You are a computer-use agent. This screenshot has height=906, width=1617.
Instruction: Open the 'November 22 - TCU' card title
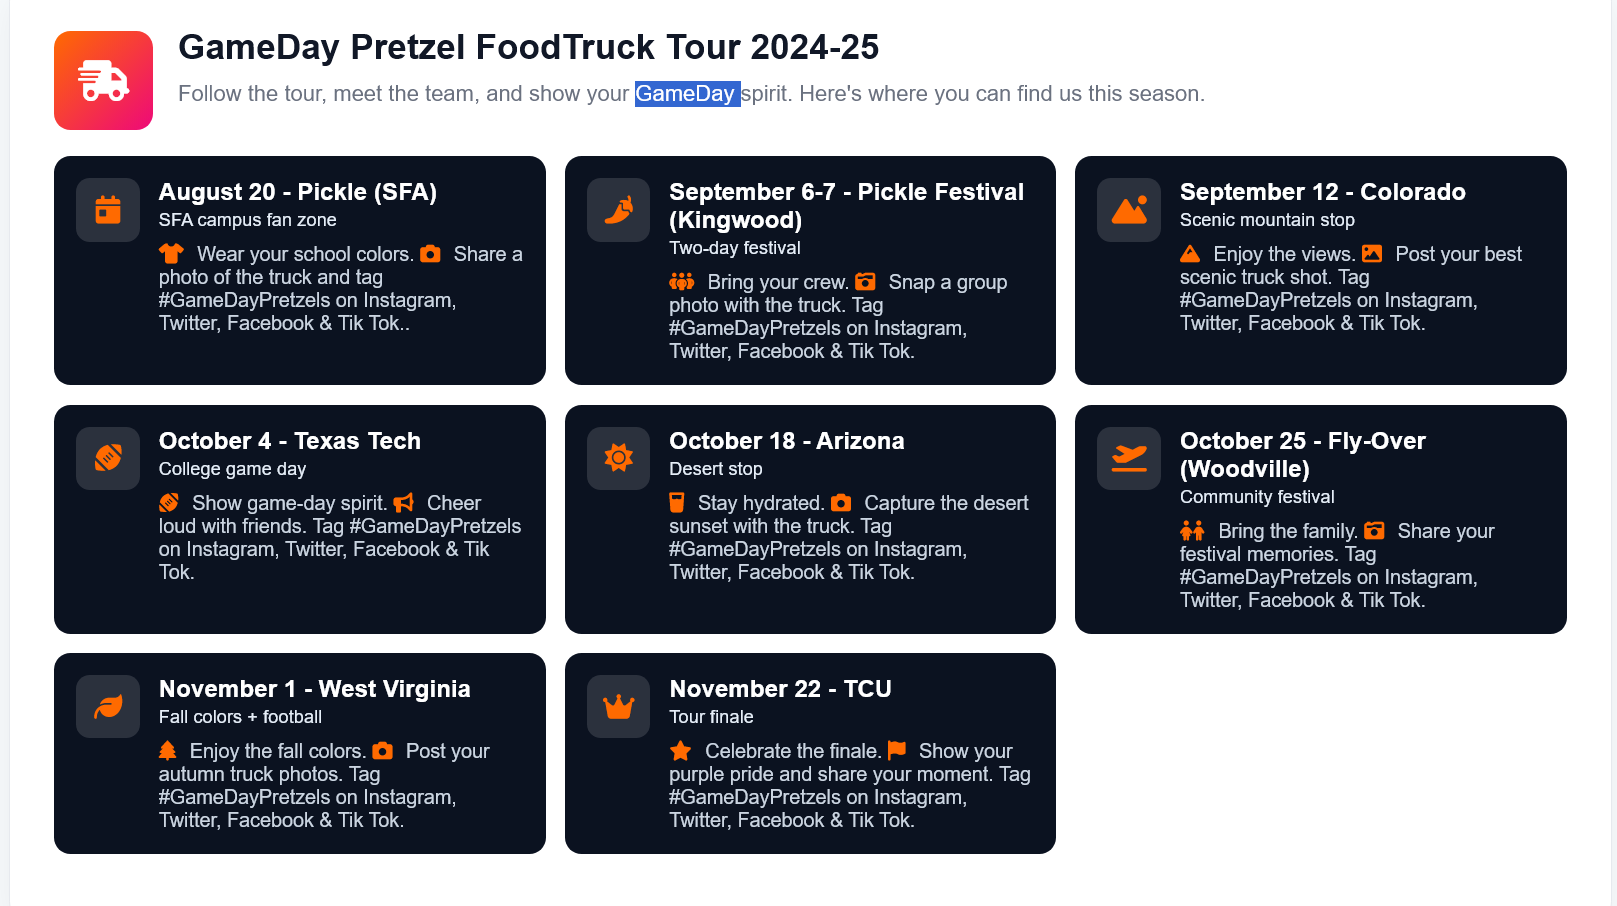pyautogui.click(x=780, y=689)
